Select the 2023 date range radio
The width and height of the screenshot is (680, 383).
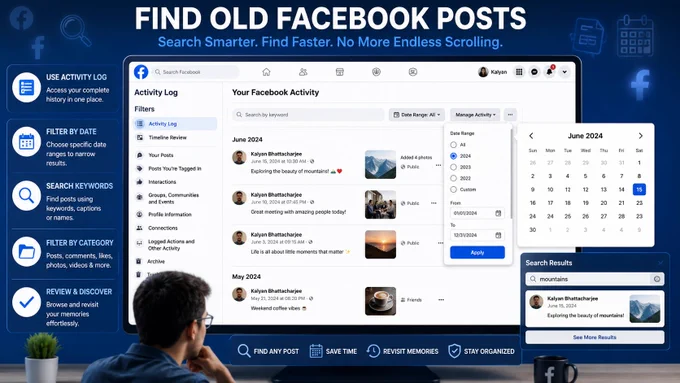tap(454, 167)
